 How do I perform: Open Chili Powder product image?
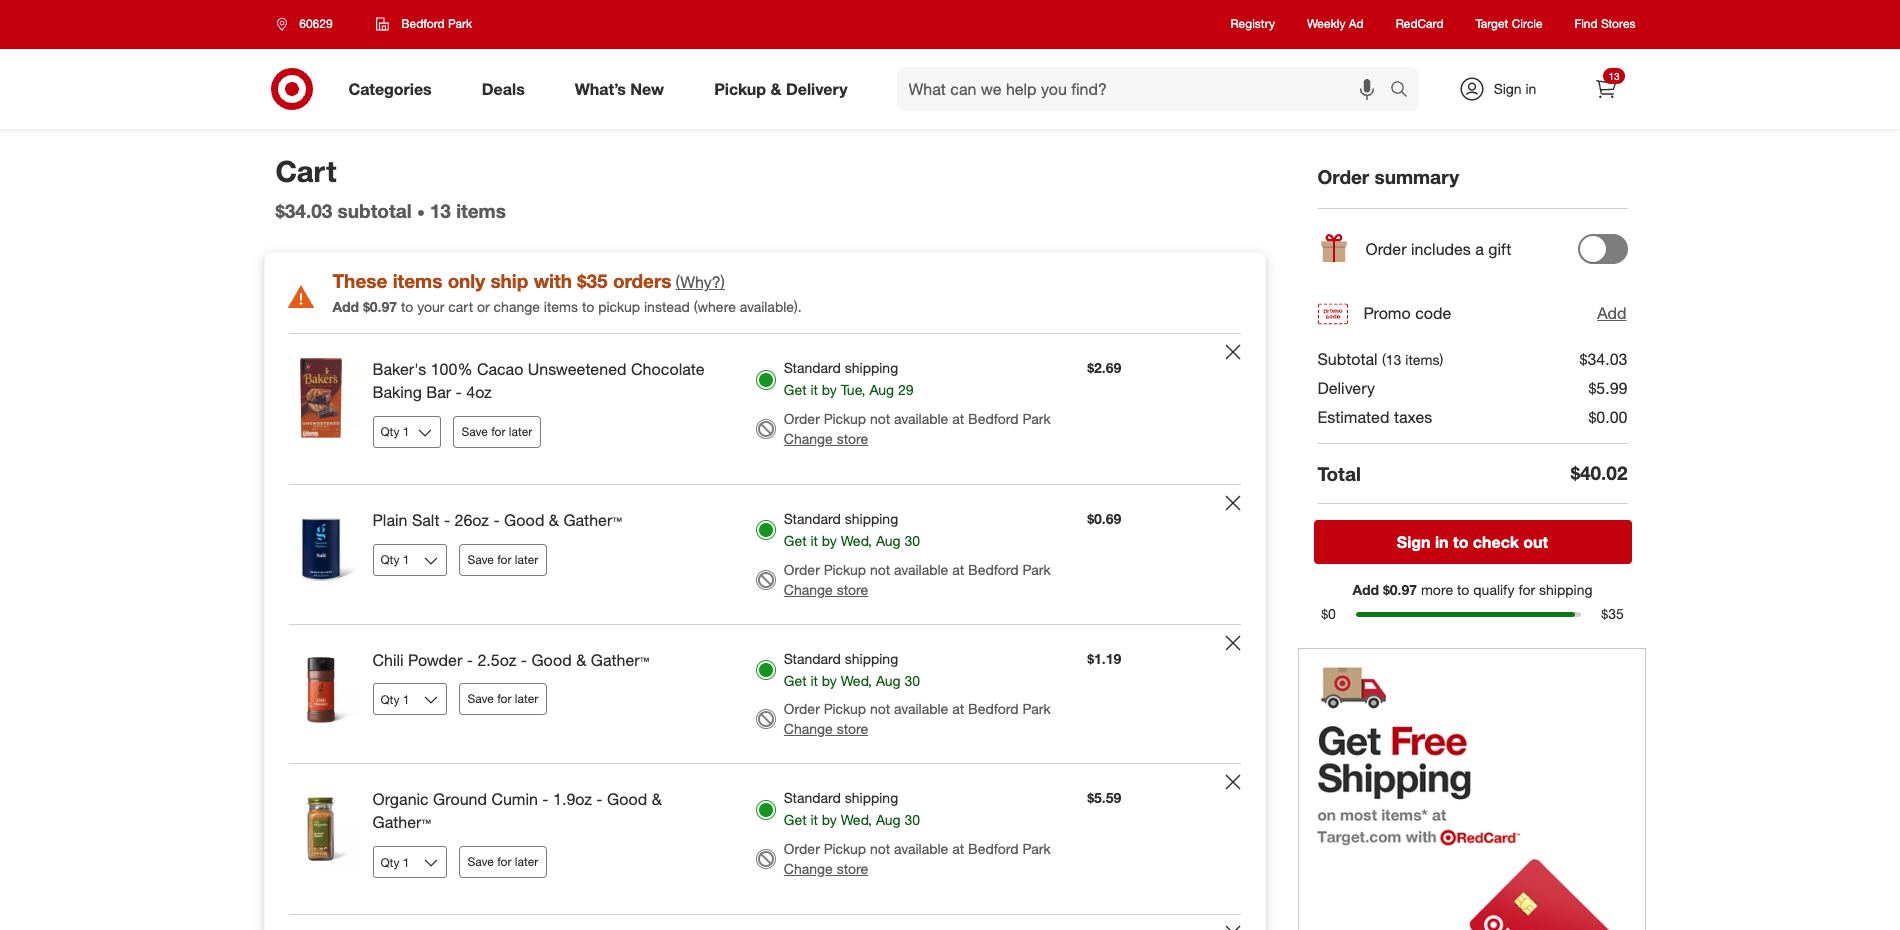[321, 689]
